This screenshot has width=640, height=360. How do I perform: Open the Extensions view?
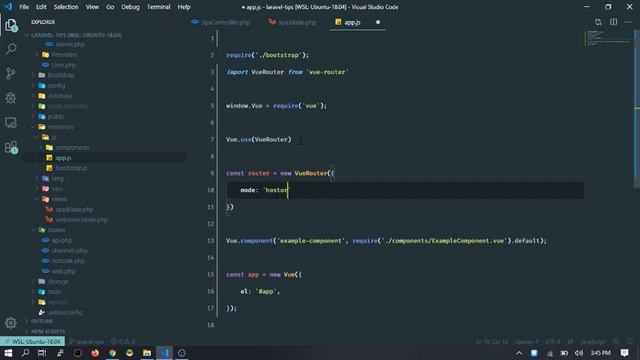point(11,147)
